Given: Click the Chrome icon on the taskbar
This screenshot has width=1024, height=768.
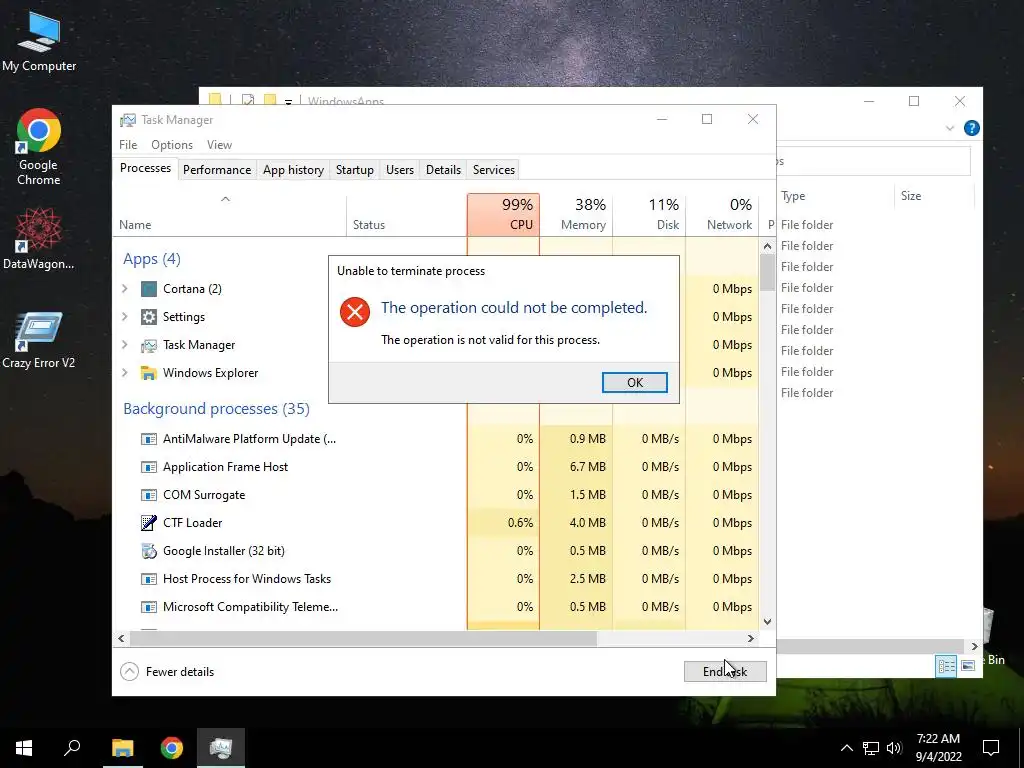Looking at the screenshot, I should click(x=172, y=748).
